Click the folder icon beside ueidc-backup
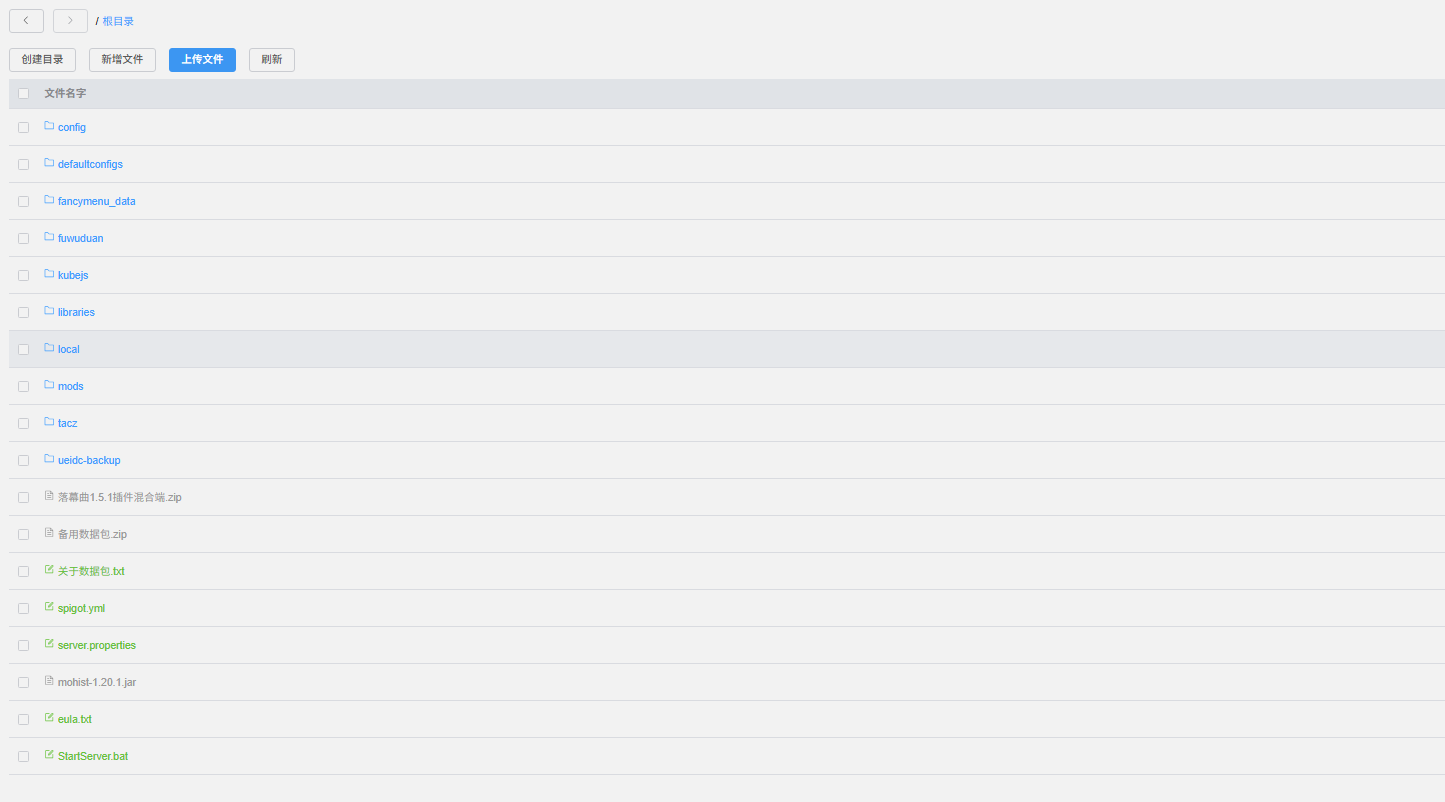Image resolution: width=1445 pixels, height=802 pixels. [49, 459]
